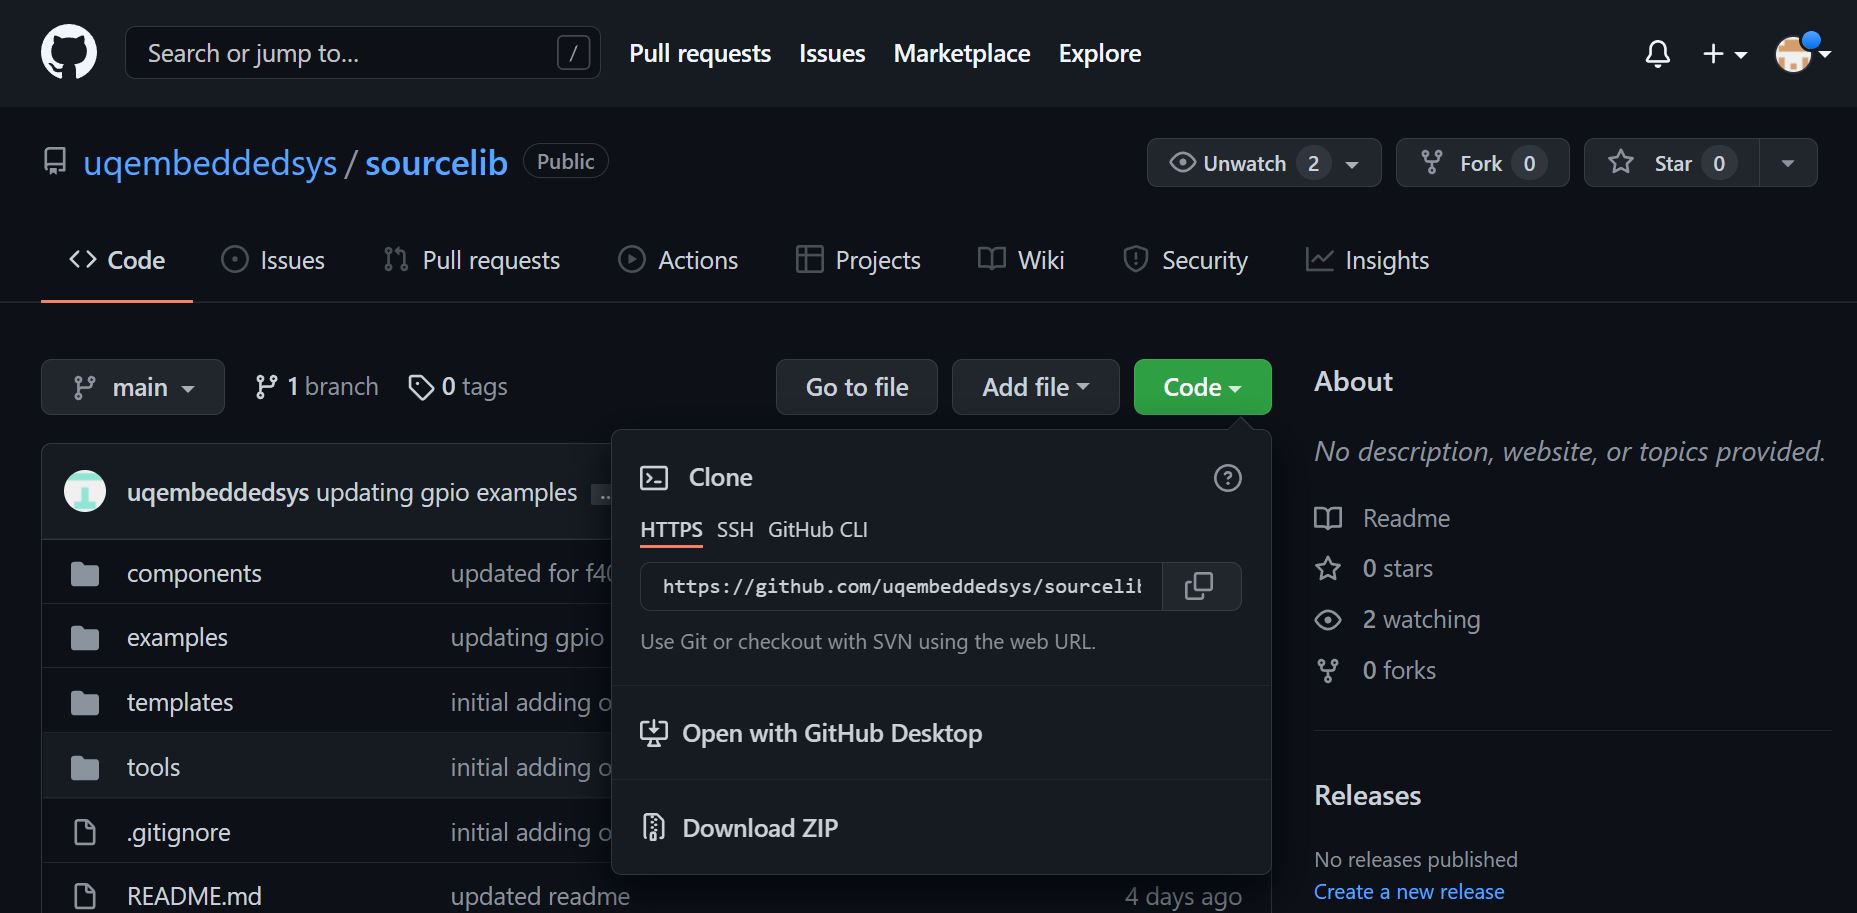Click Open with GitHub Desktop
Screen dimensions: 1857x913
(x=811, y=734)
